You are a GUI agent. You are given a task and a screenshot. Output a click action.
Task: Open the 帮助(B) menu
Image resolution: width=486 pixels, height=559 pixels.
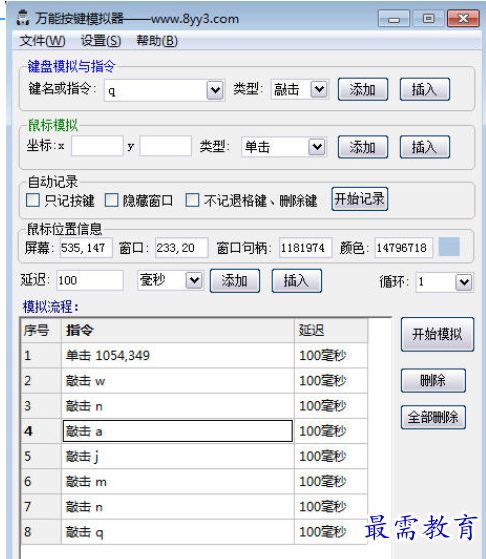pos(157,41)
